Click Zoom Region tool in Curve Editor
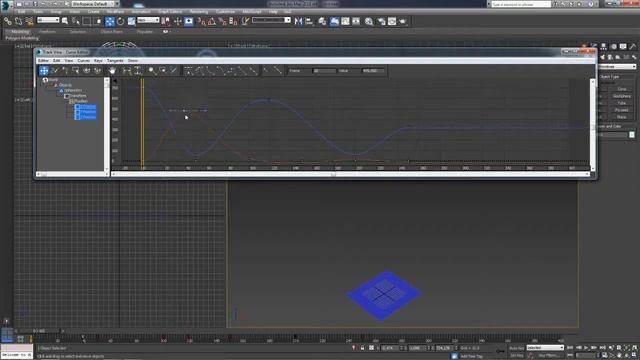Screen dimensions: 640x360 [163, 71]
